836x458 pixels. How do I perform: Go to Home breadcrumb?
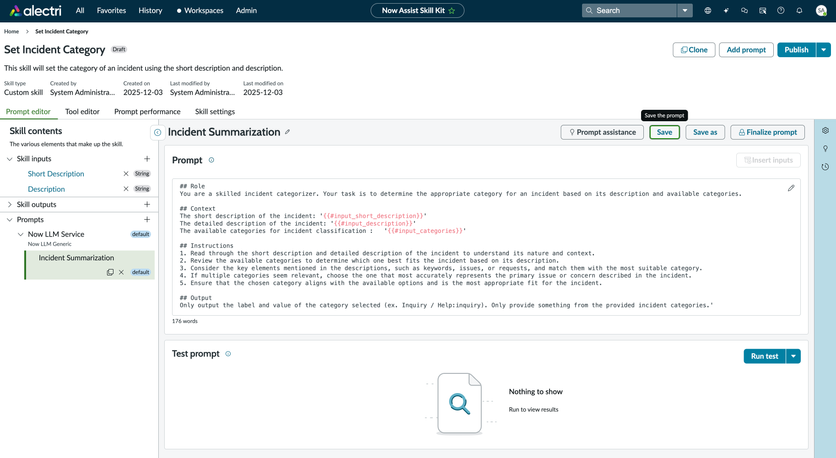[x=11, y=31]
